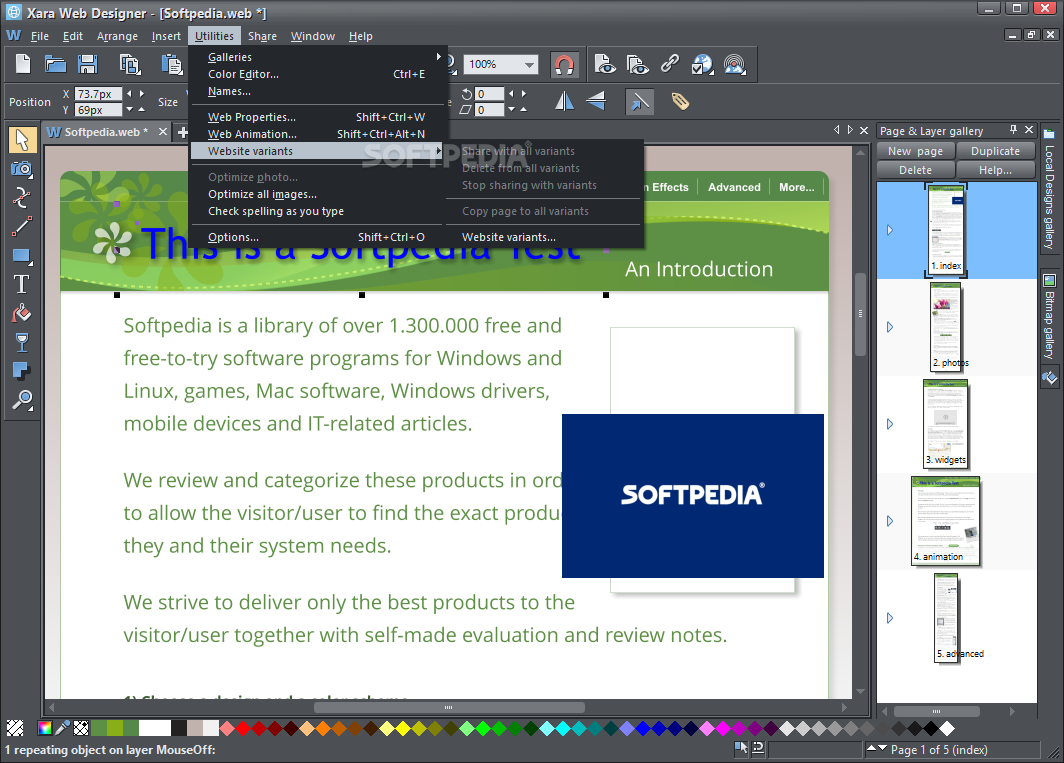
Task: Select the Rectangle tool
Action: click(x=22, y=255)
